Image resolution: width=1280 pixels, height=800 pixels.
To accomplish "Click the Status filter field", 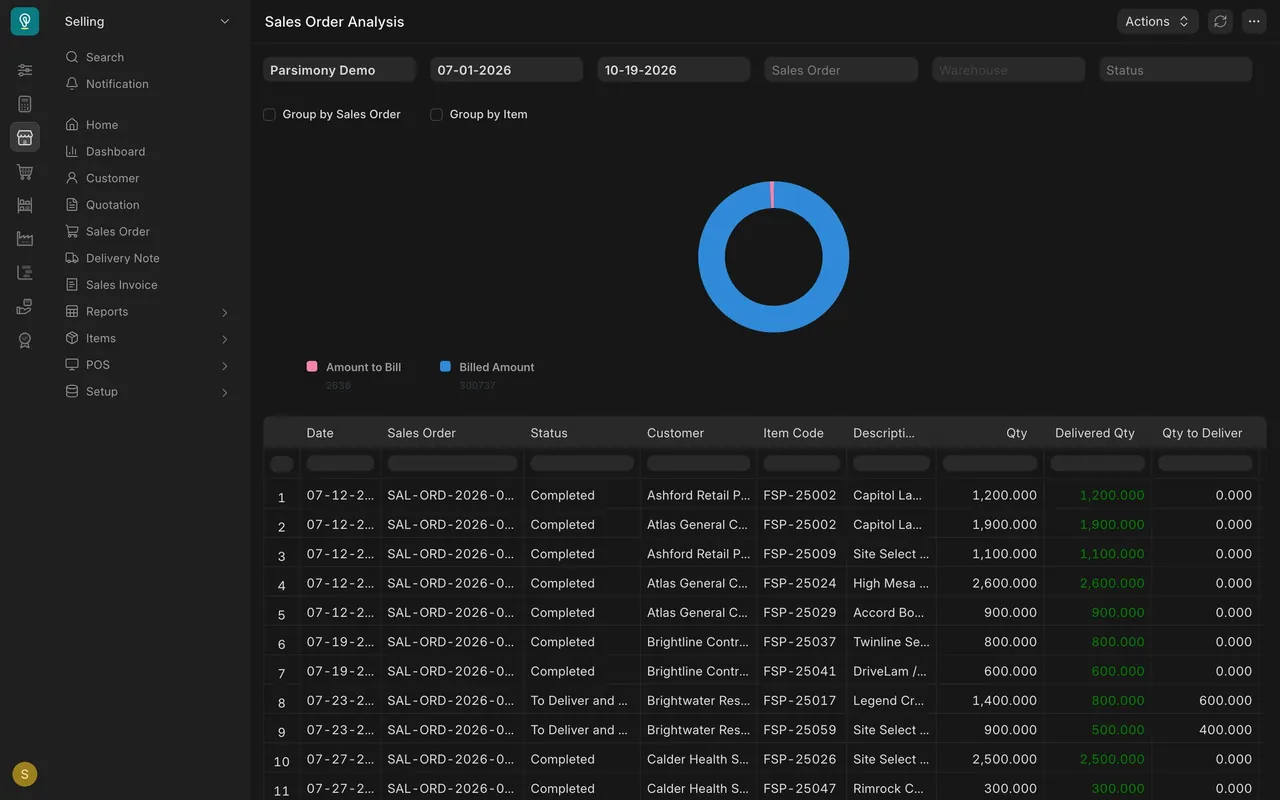I will click(x=1176, y=70).
